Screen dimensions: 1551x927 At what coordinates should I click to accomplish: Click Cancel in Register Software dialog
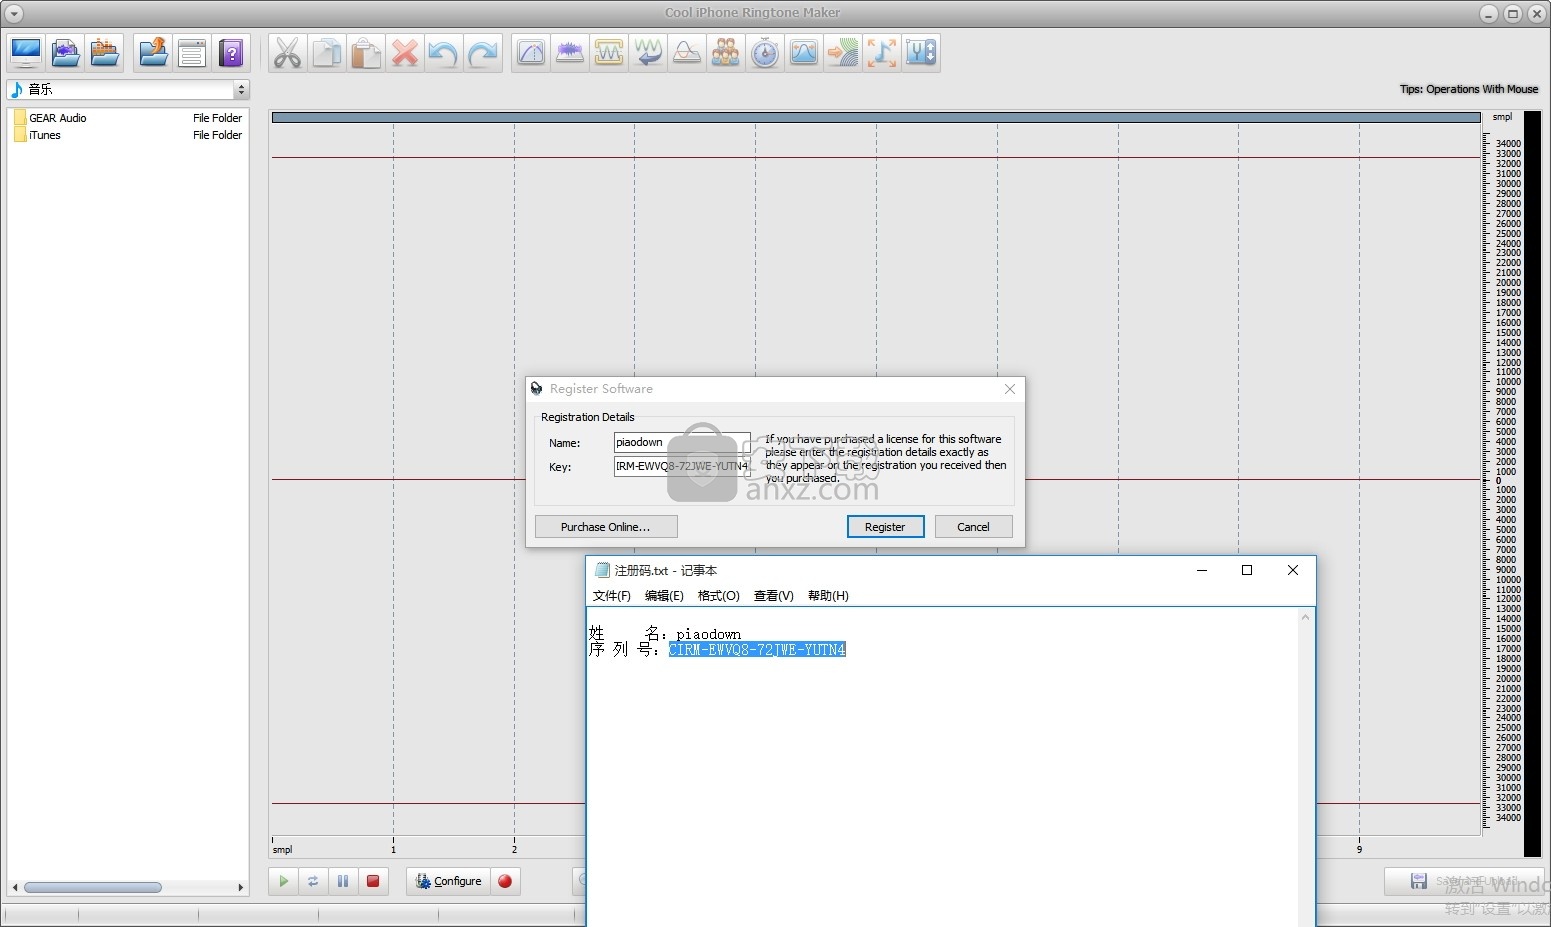click(973, 527)
